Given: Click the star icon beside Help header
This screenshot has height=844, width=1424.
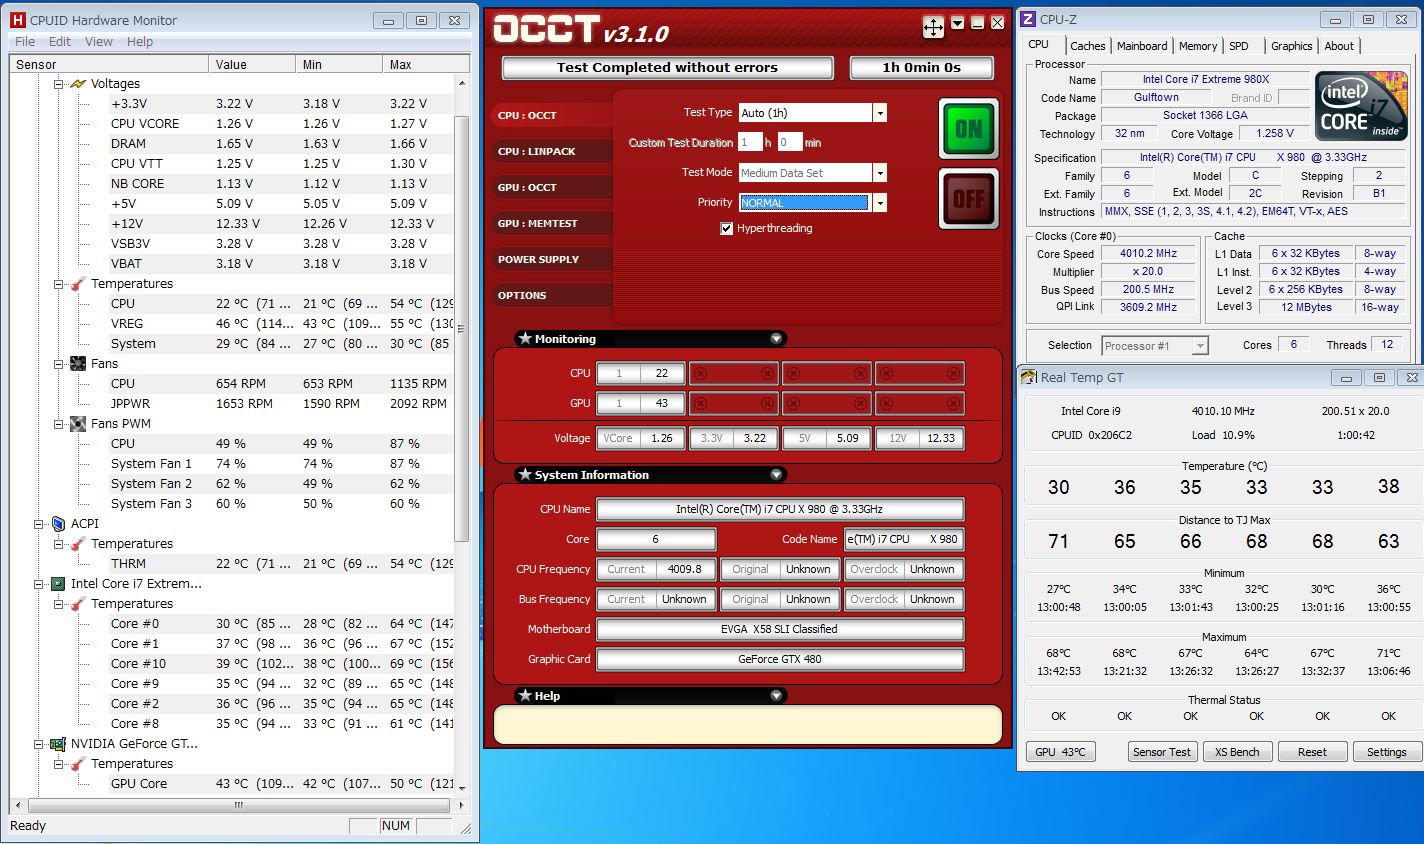Looking at the screenshot, I should click(524, 696).
